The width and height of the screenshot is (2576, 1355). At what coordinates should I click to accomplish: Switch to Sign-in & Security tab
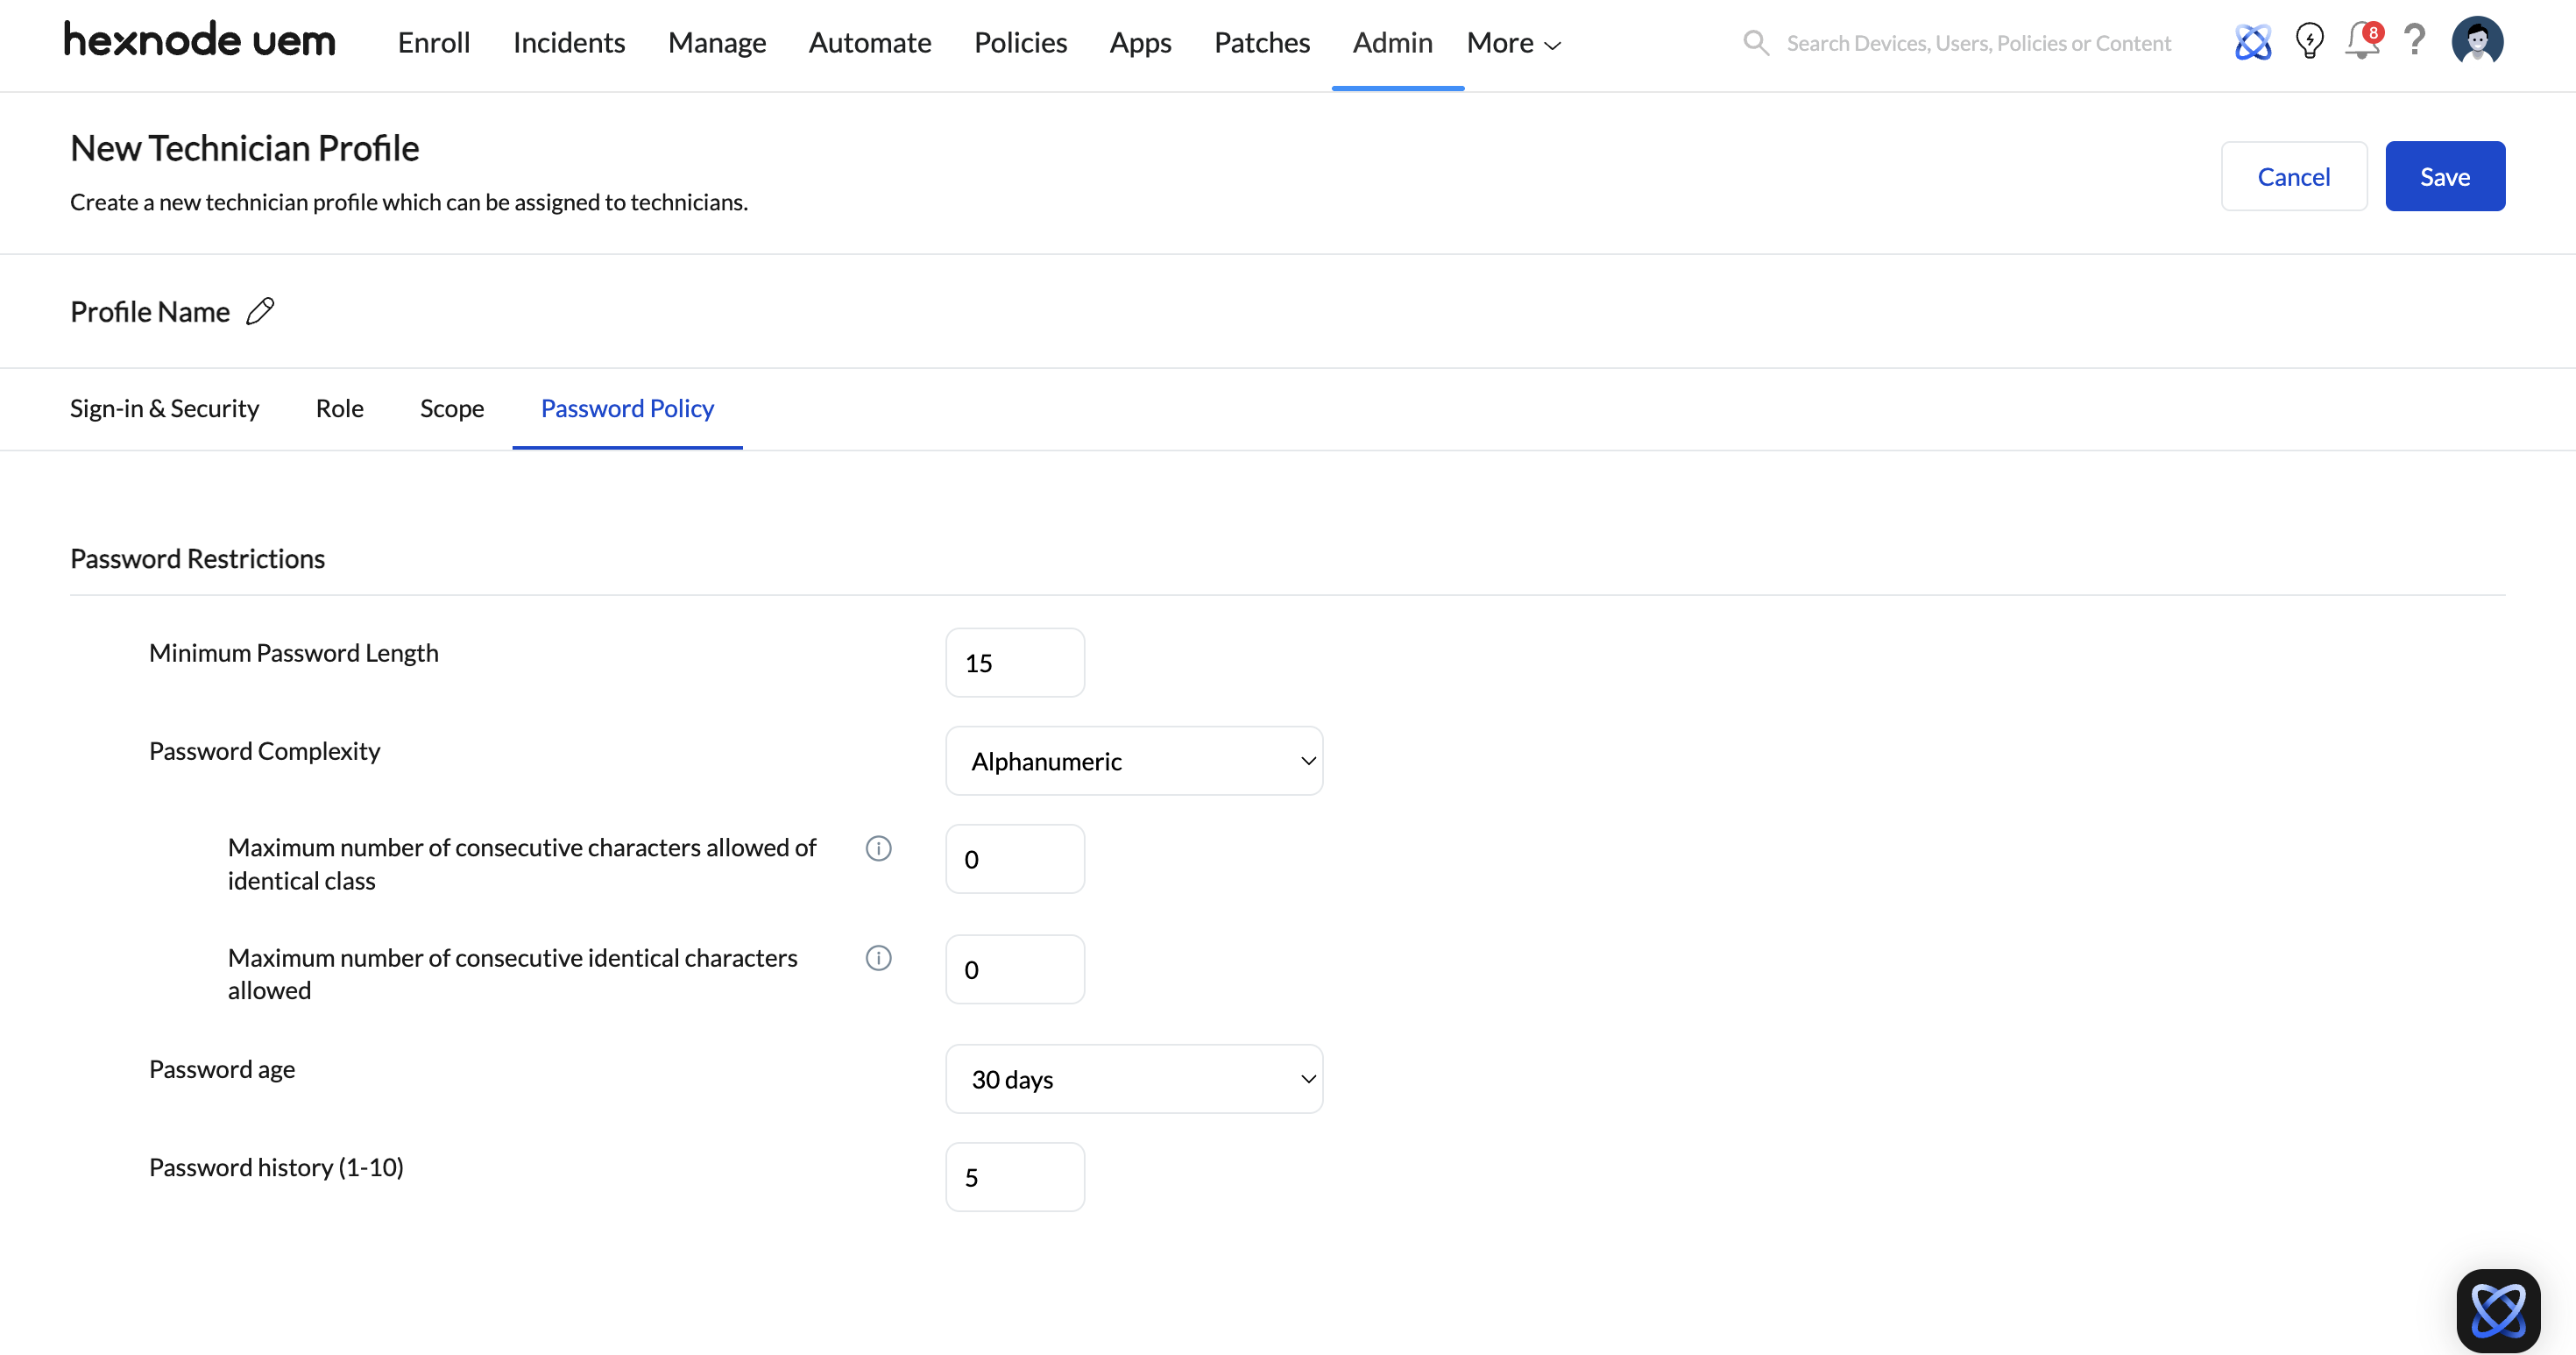[165, 408]
